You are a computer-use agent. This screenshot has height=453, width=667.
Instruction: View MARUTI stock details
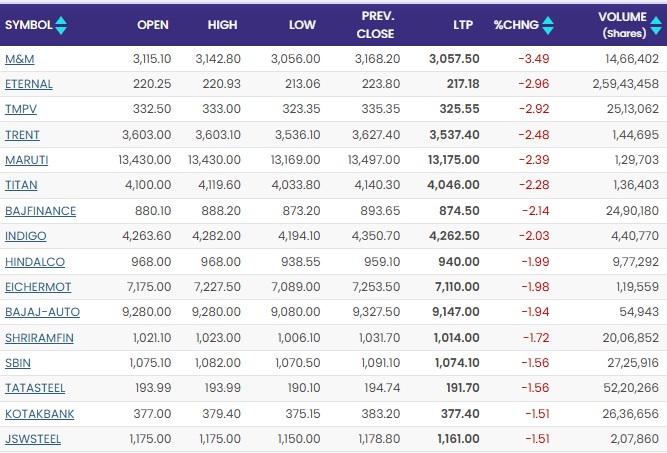pyautogui.click(x=26, y=160)
